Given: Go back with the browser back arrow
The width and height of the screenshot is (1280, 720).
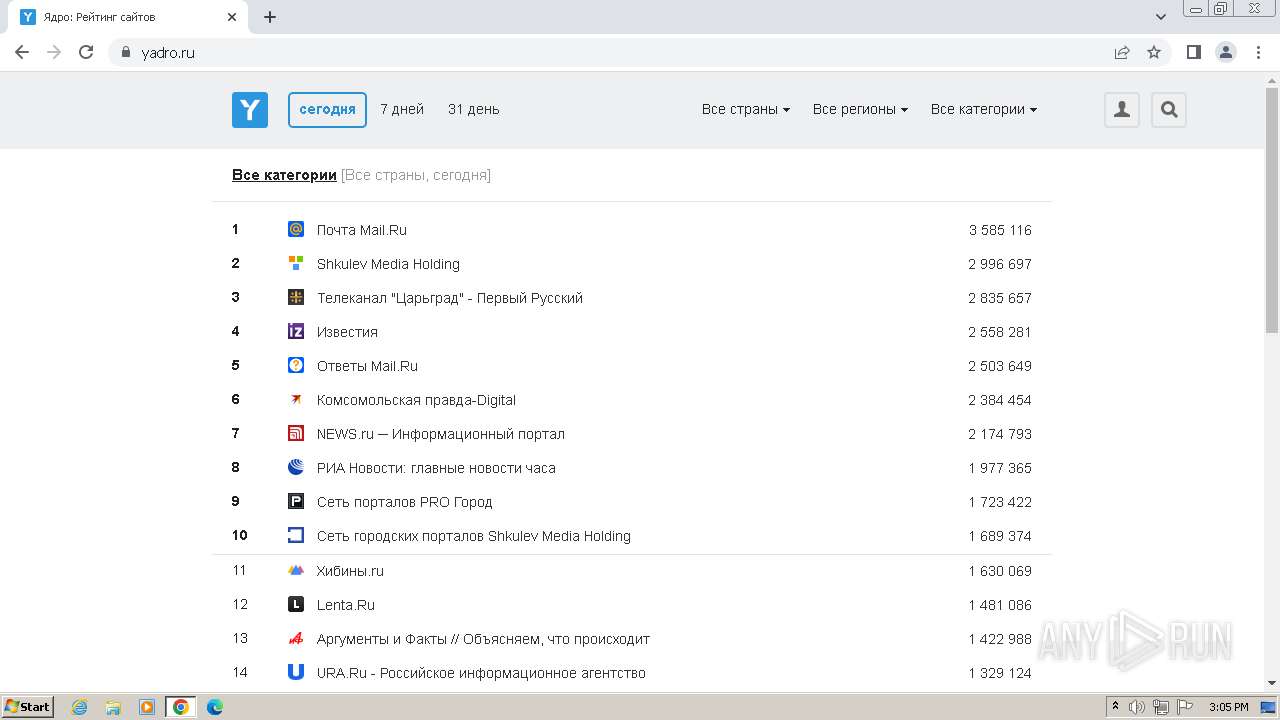Looking at the screenshot, I should (x=22, y=52).
